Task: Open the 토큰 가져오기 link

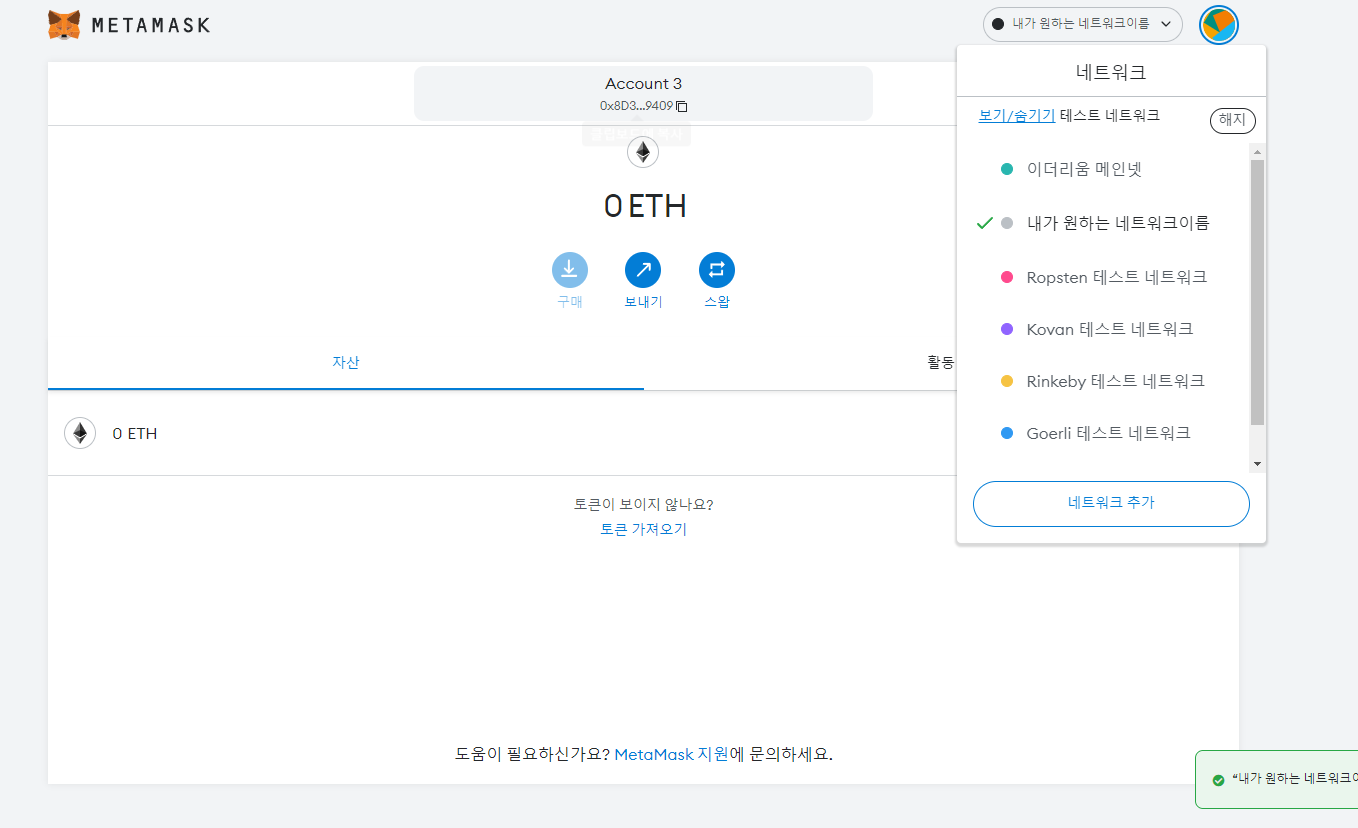Action: point(643,528)
